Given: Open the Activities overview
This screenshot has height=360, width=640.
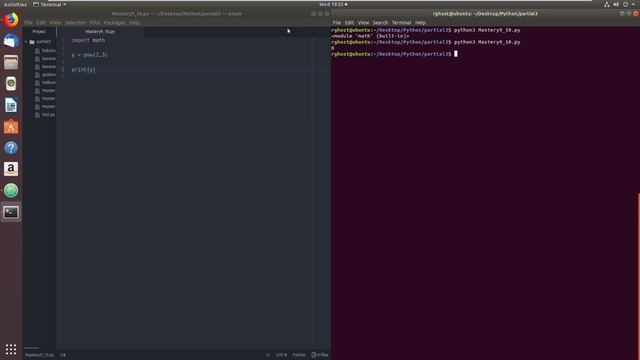Looking at the screenshot, I should tap(15, 4).
